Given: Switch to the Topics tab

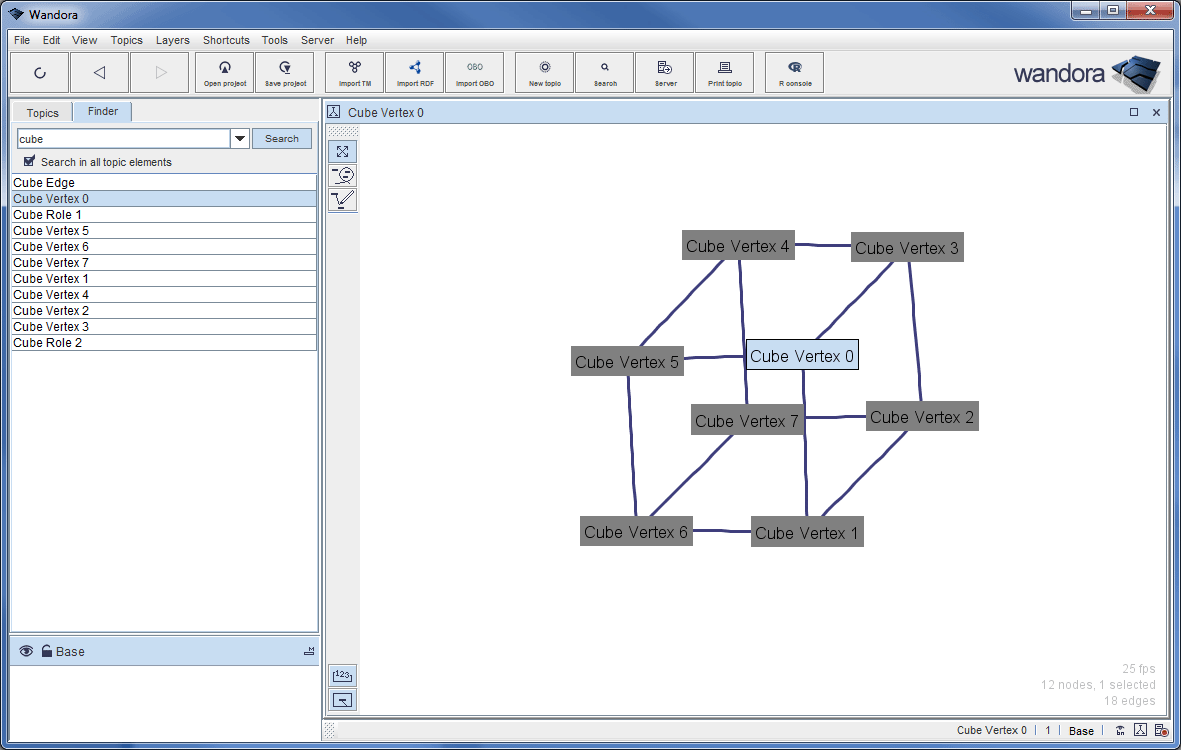Looking at the screenshot, I should coord(41,112).
